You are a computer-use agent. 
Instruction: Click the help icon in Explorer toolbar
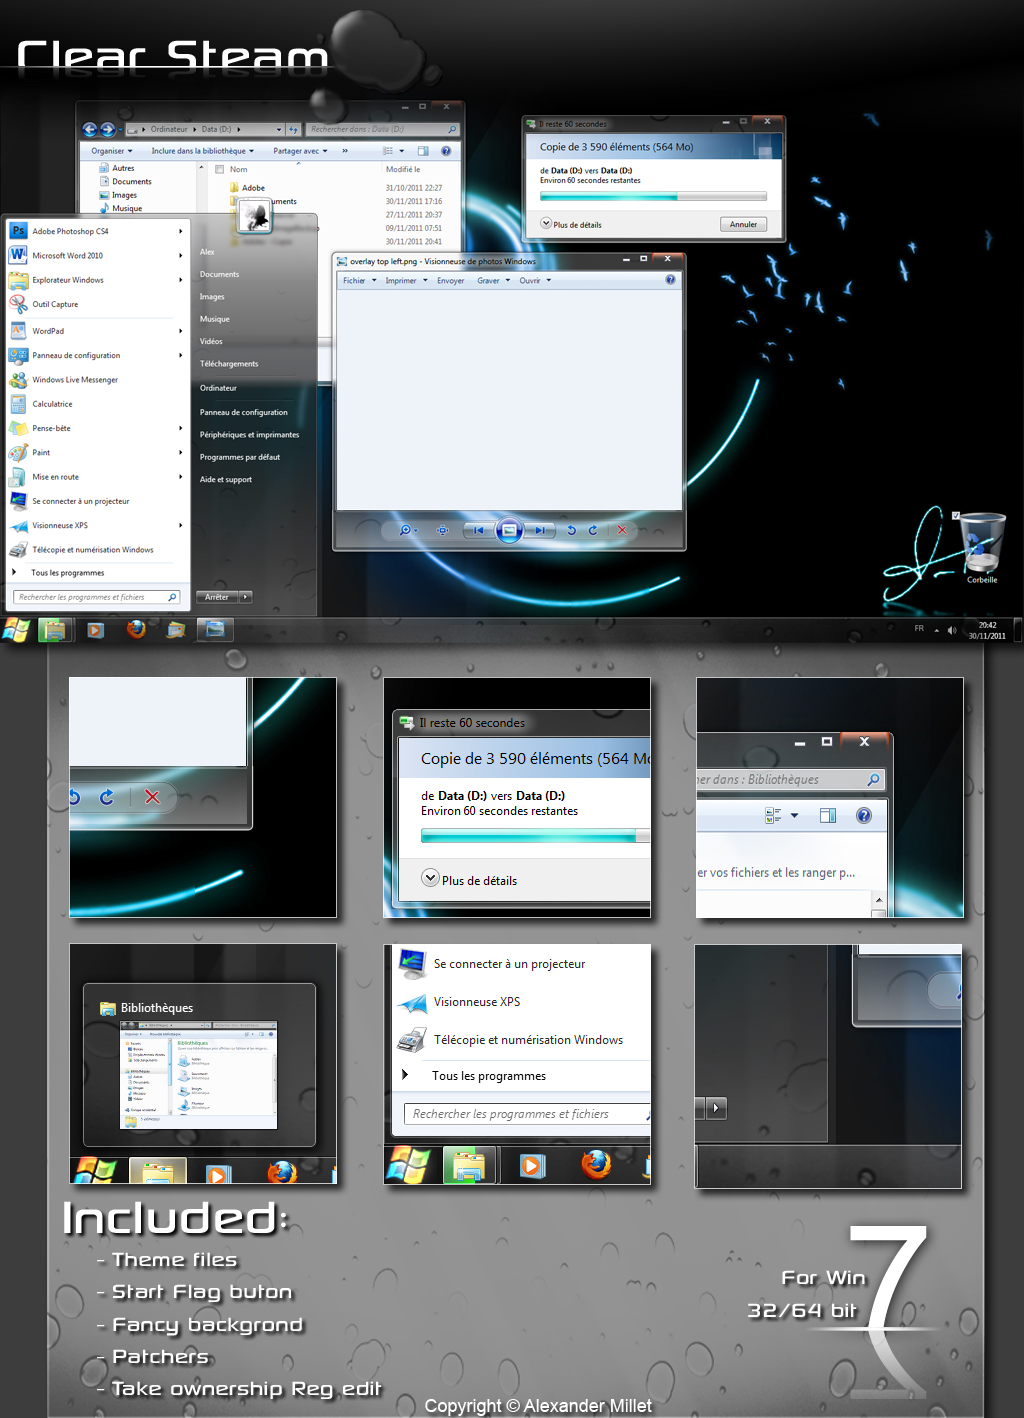pyautogui.click(x=446, y=151)
